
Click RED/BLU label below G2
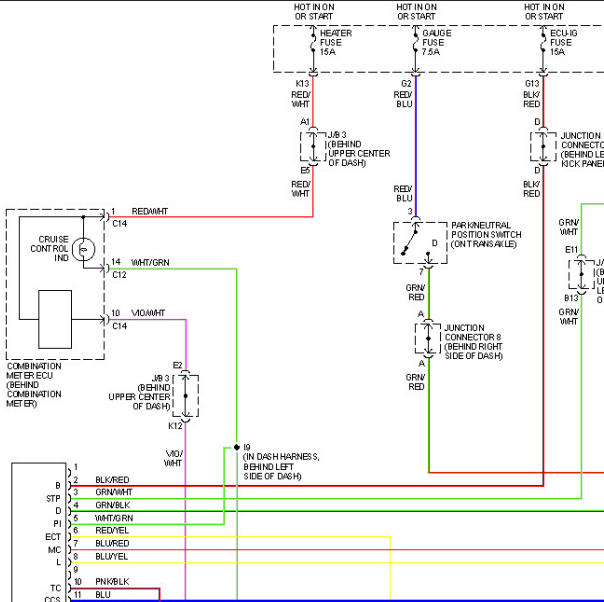[x=403, y=99]
